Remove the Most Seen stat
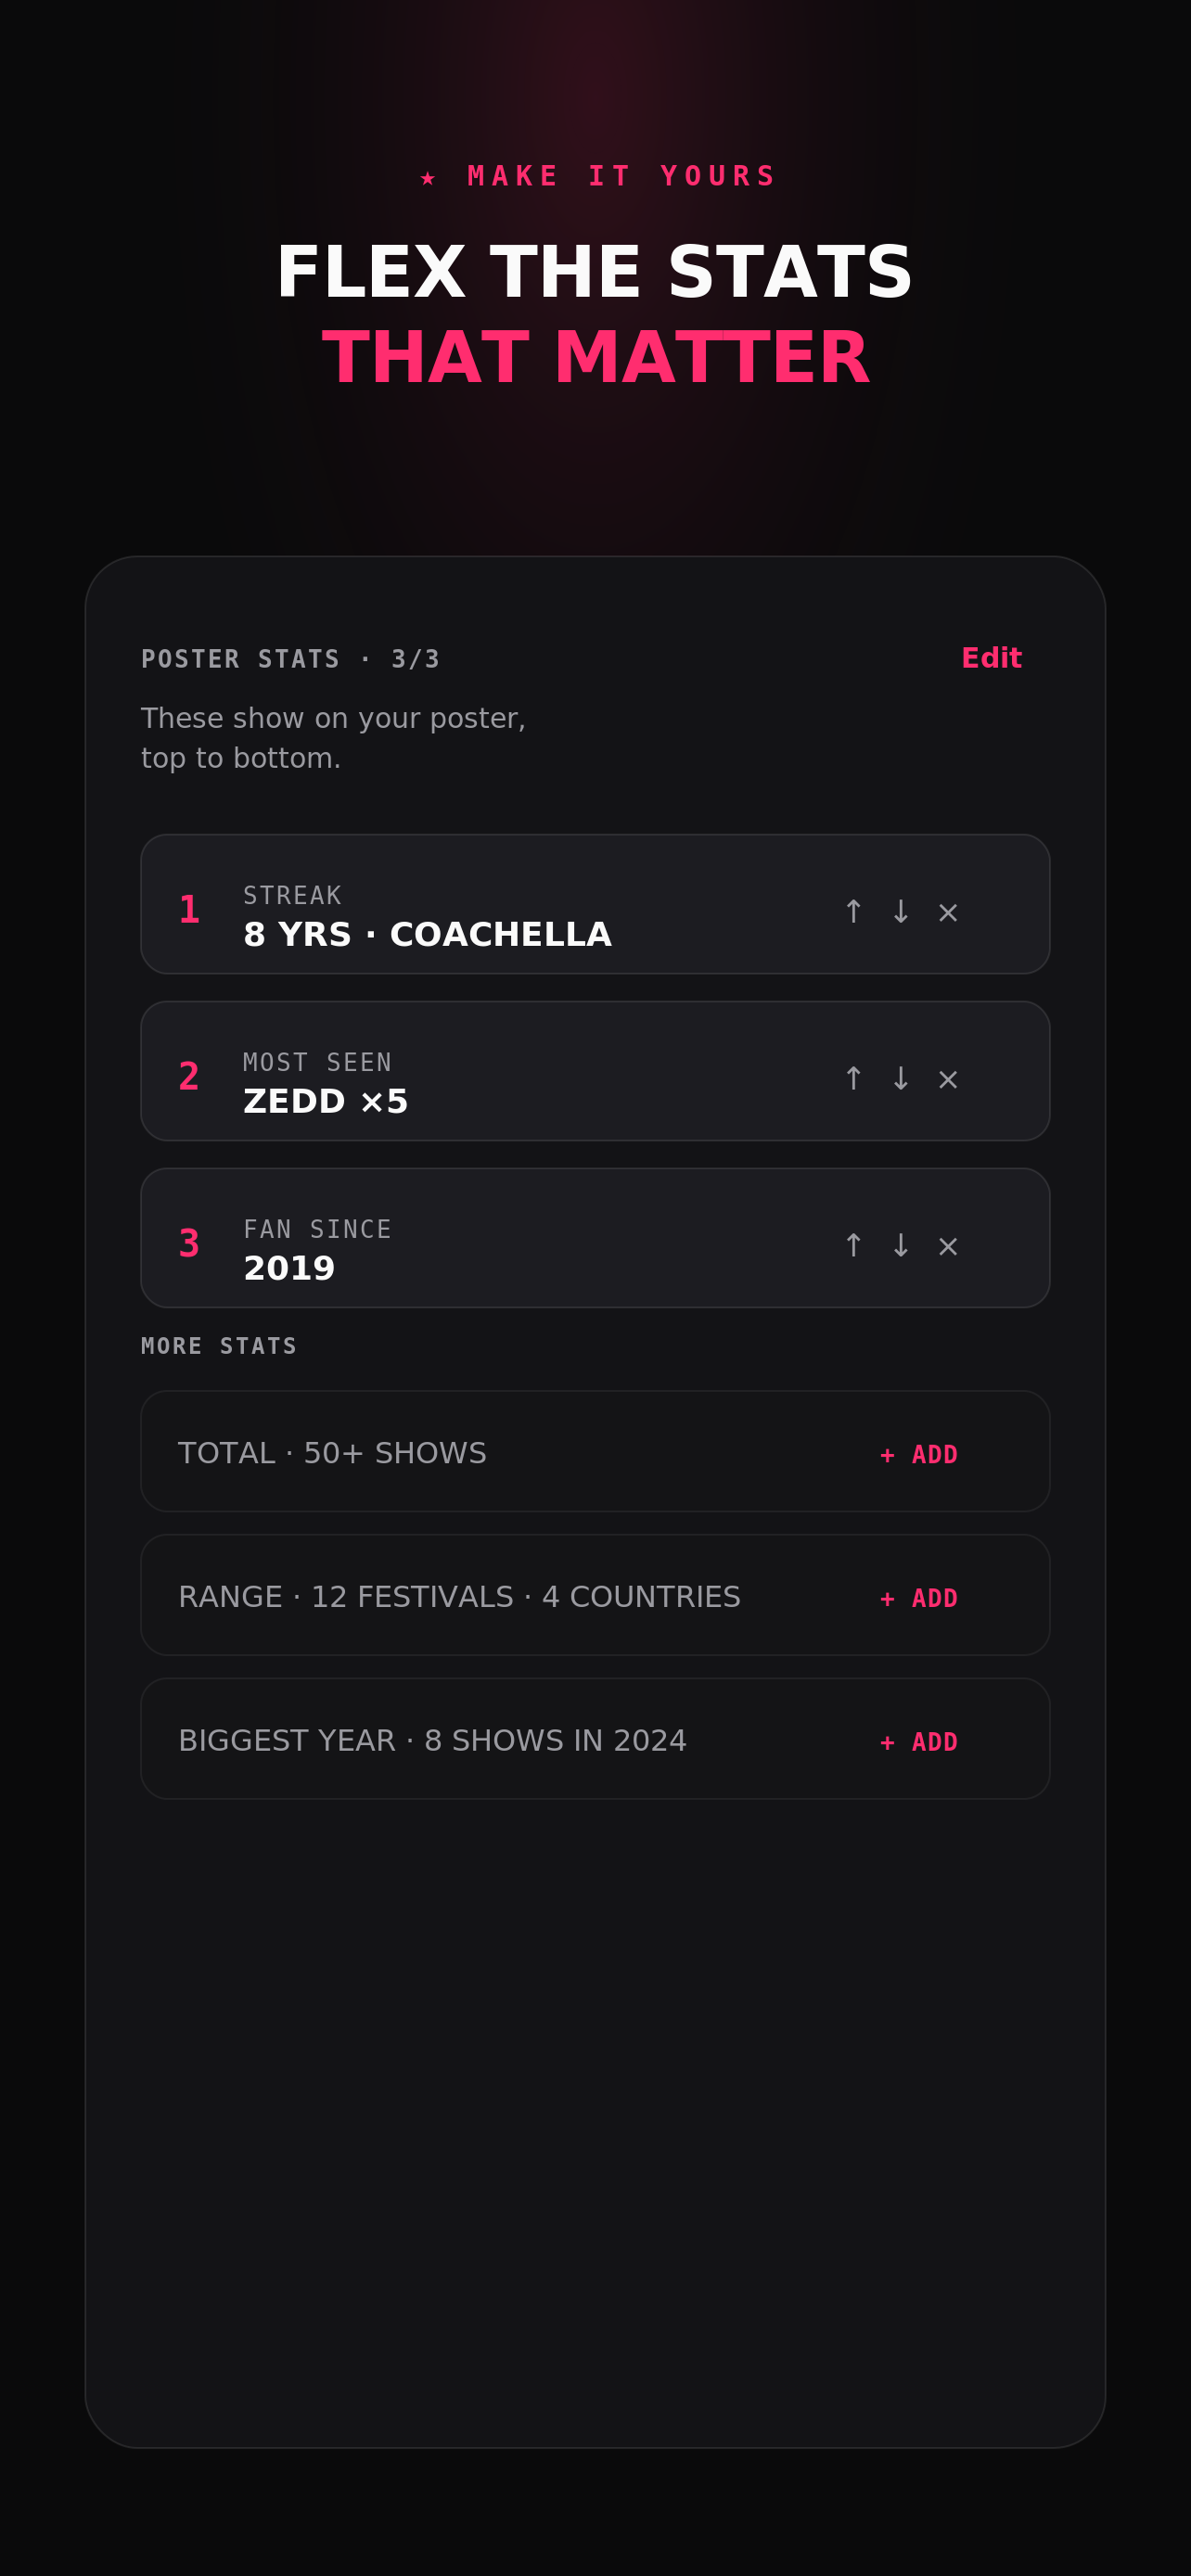This screenshot has height=2576, width=1191. 947,1078
